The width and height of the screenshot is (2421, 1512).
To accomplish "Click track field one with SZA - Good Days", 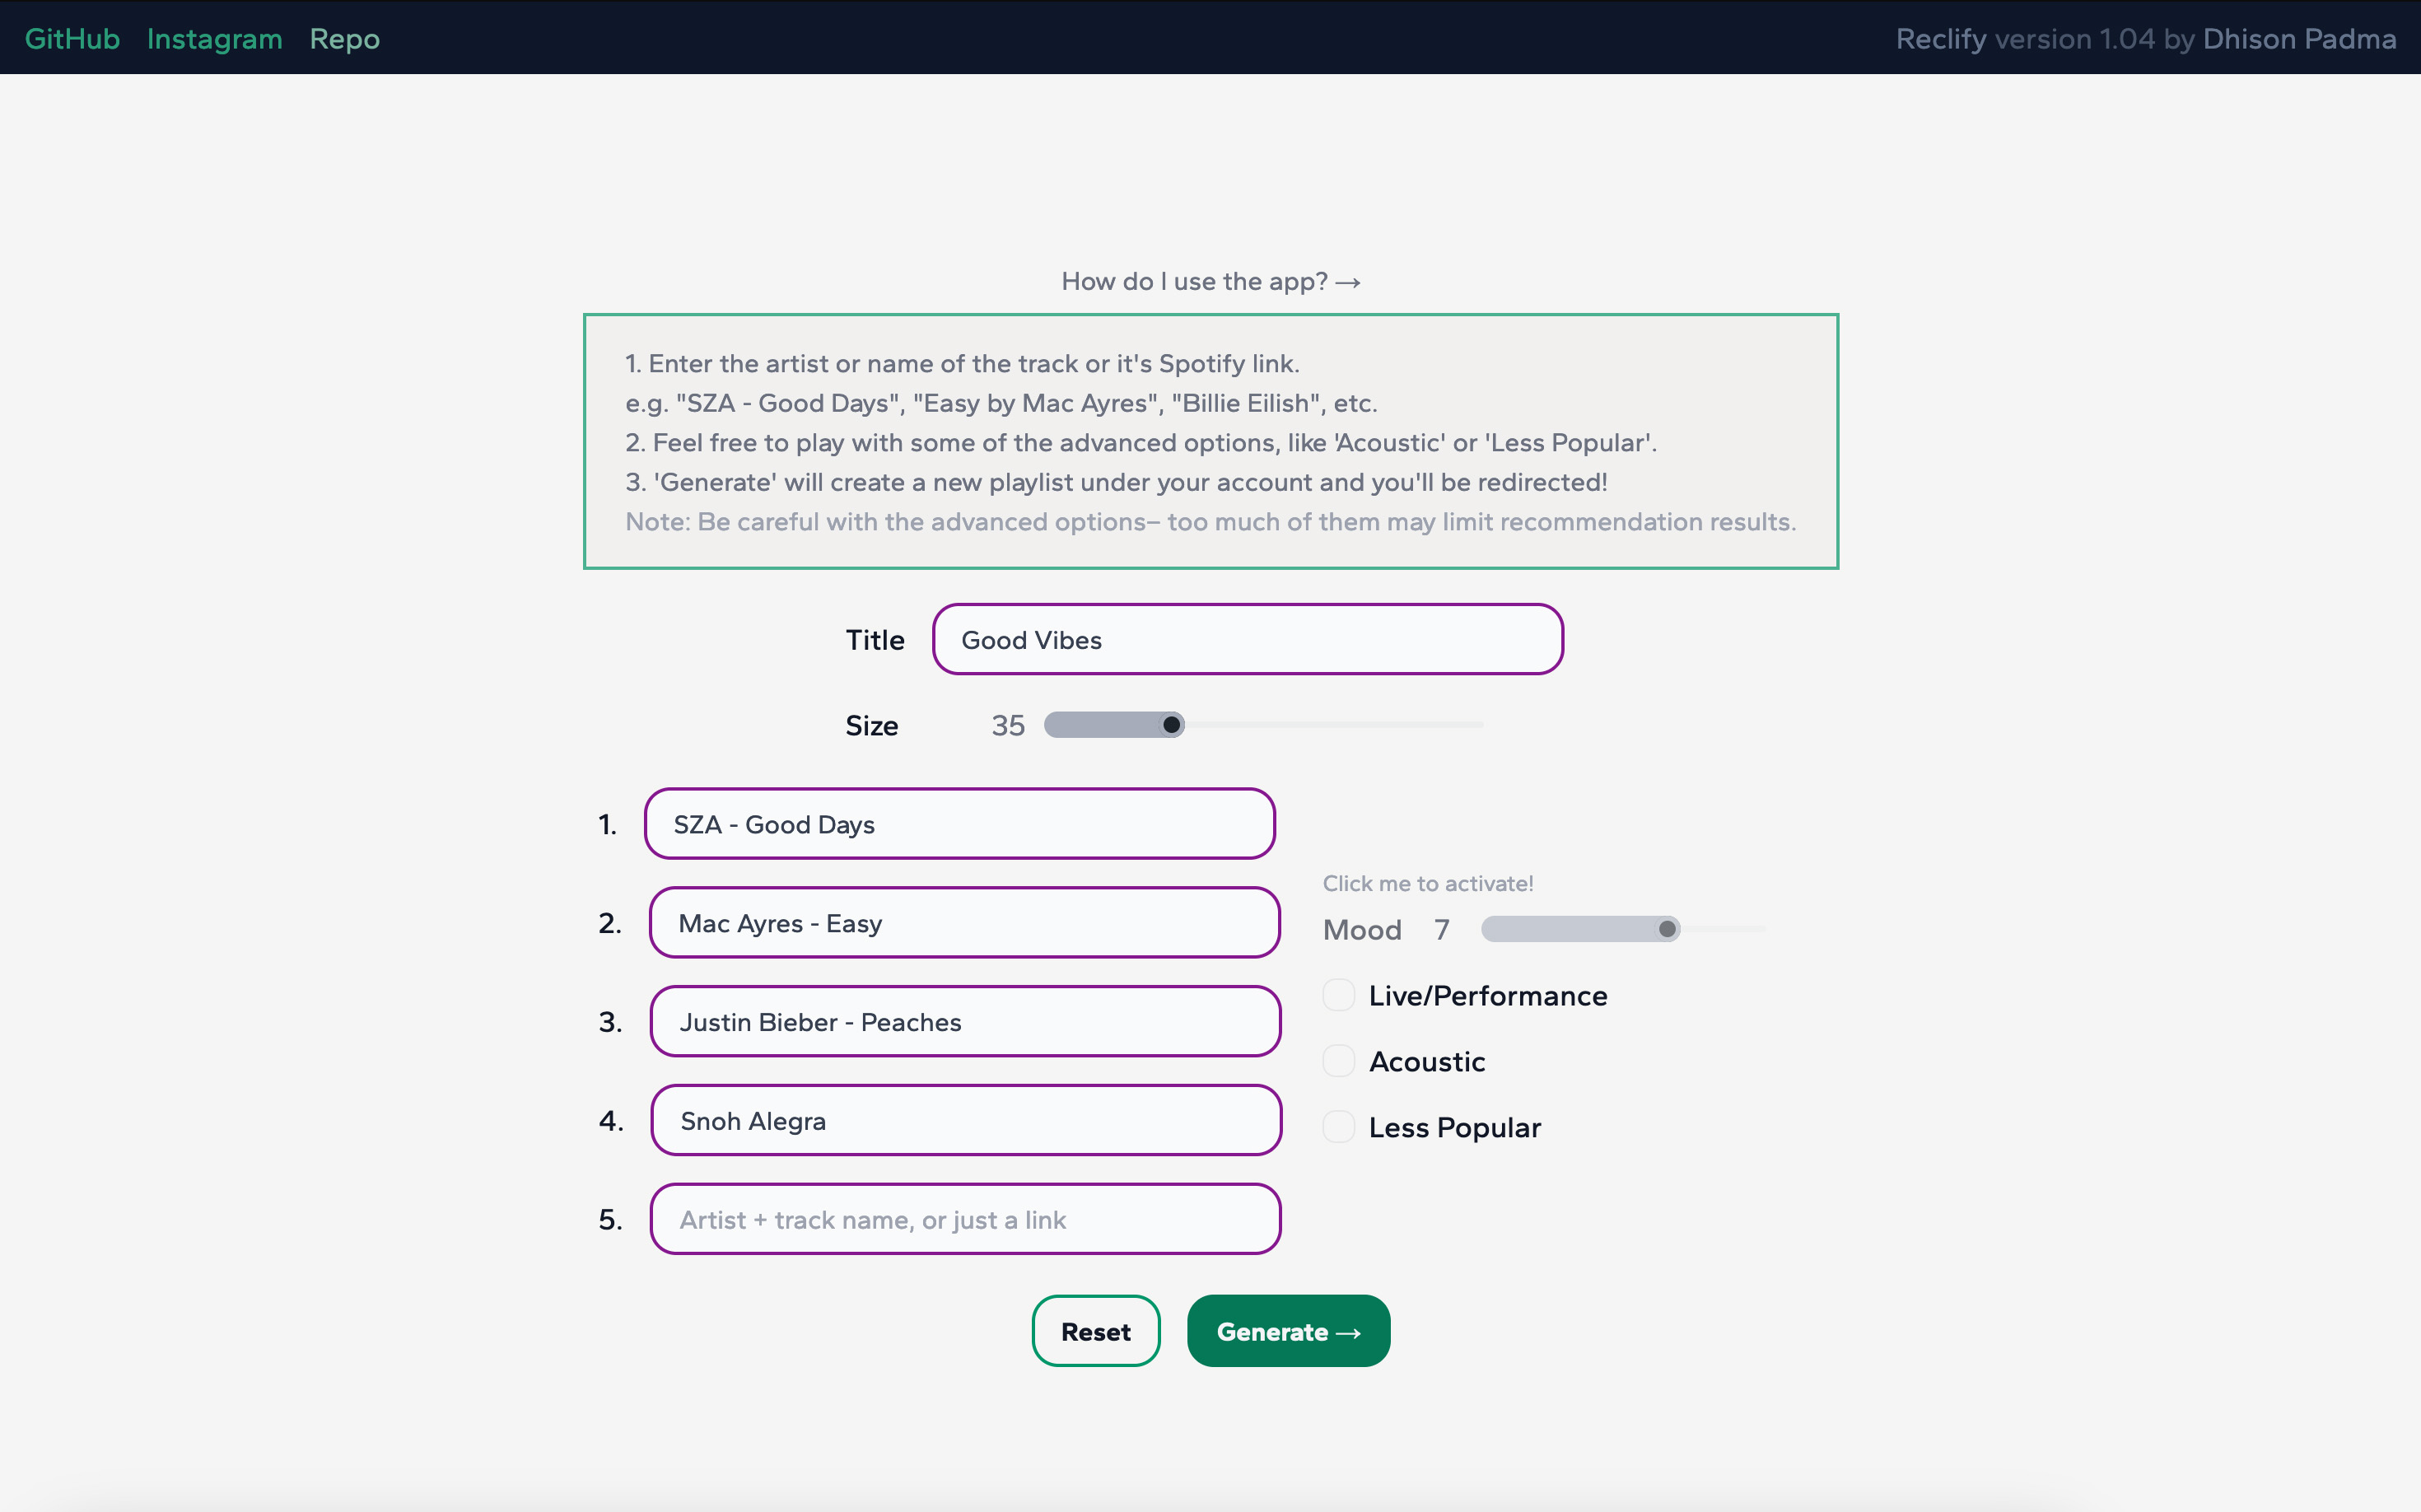I will [959, 824].
